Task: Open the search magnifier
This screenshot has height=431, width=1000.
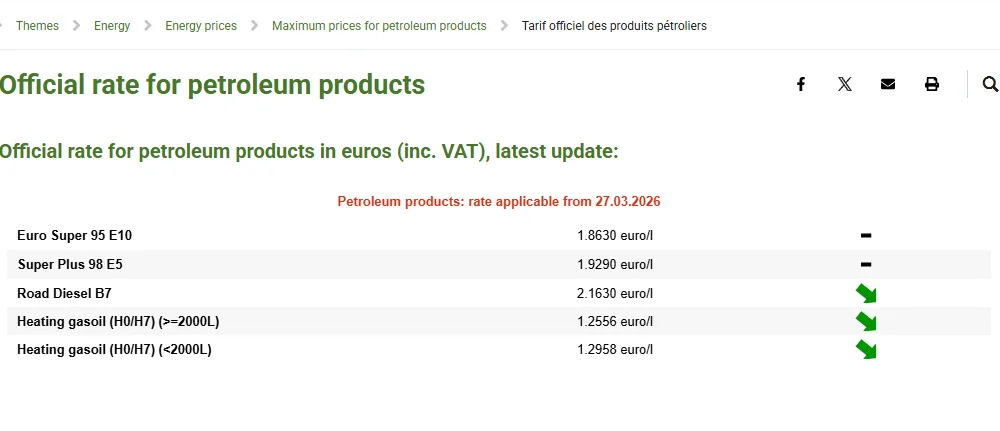Action: pos(990,85)
